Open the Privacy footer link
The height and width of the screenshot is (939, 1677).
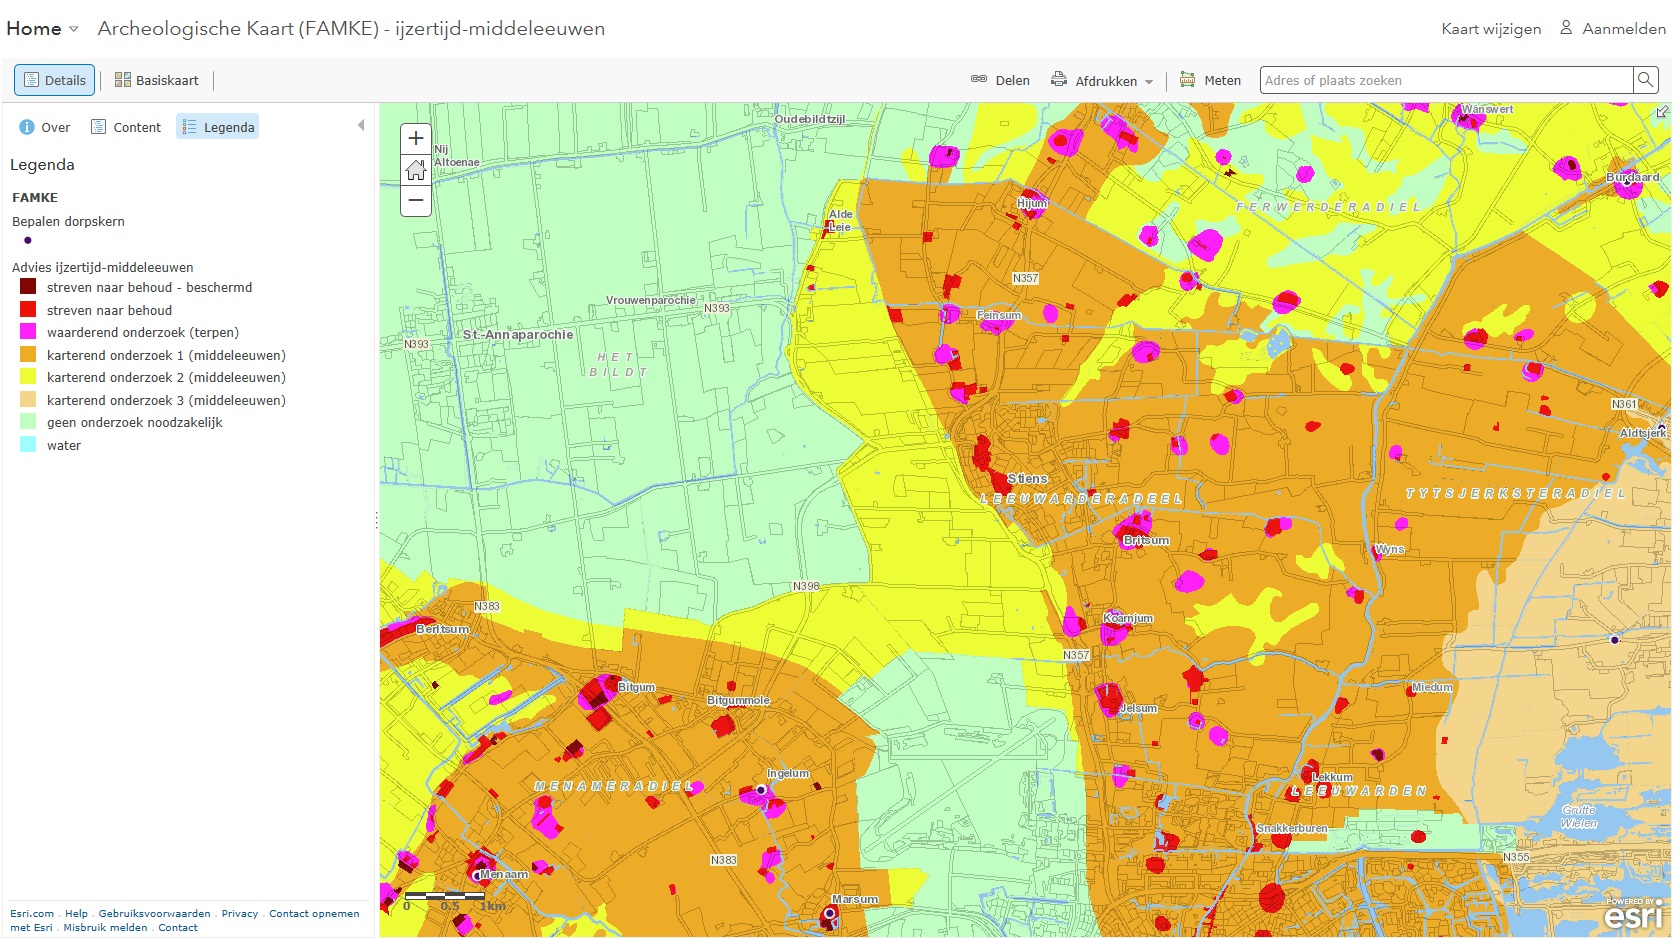click(x=239, y=914)
